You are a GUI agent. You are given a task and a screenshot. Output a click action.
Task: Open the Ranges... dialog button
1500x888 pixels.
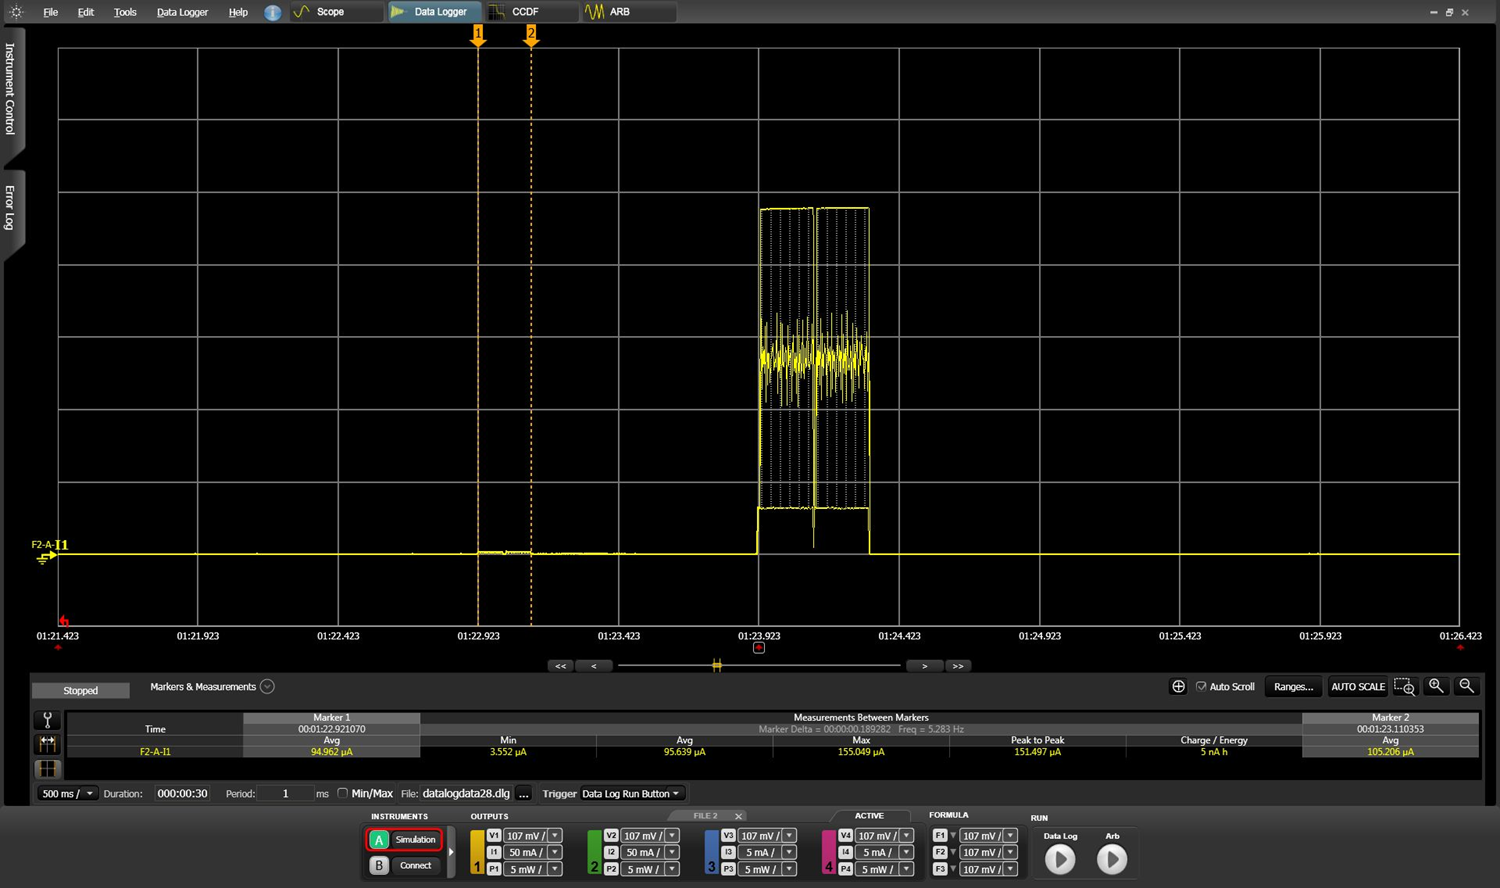click(x=1293, y=687)
